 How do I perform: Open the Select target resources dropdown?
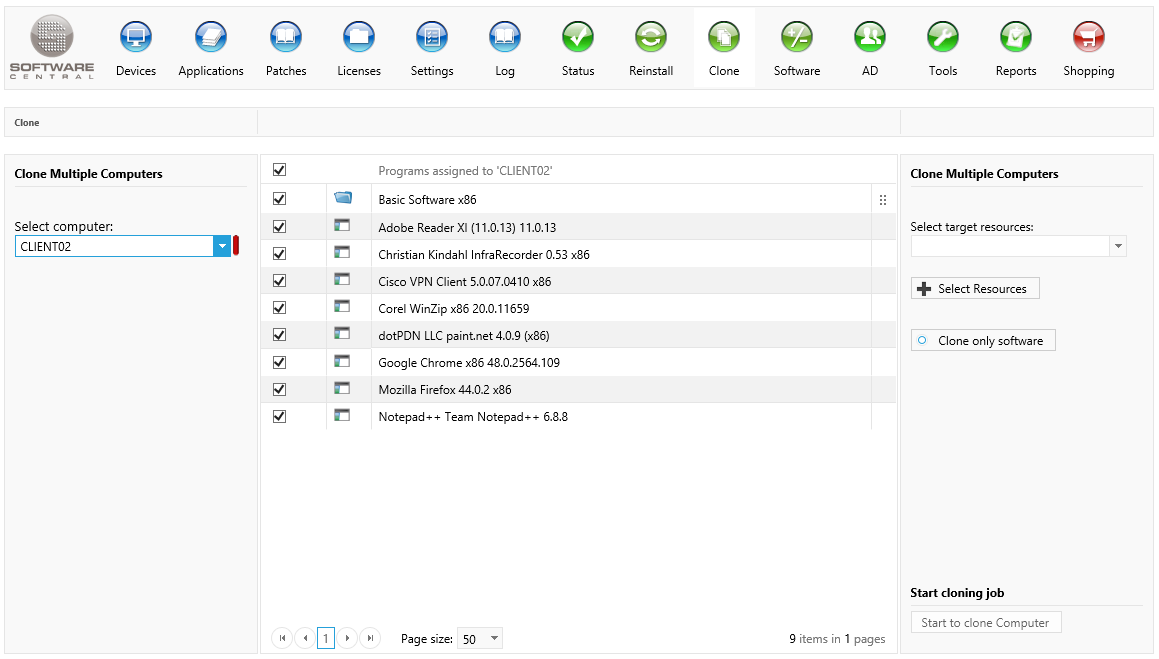point(1118,246)
